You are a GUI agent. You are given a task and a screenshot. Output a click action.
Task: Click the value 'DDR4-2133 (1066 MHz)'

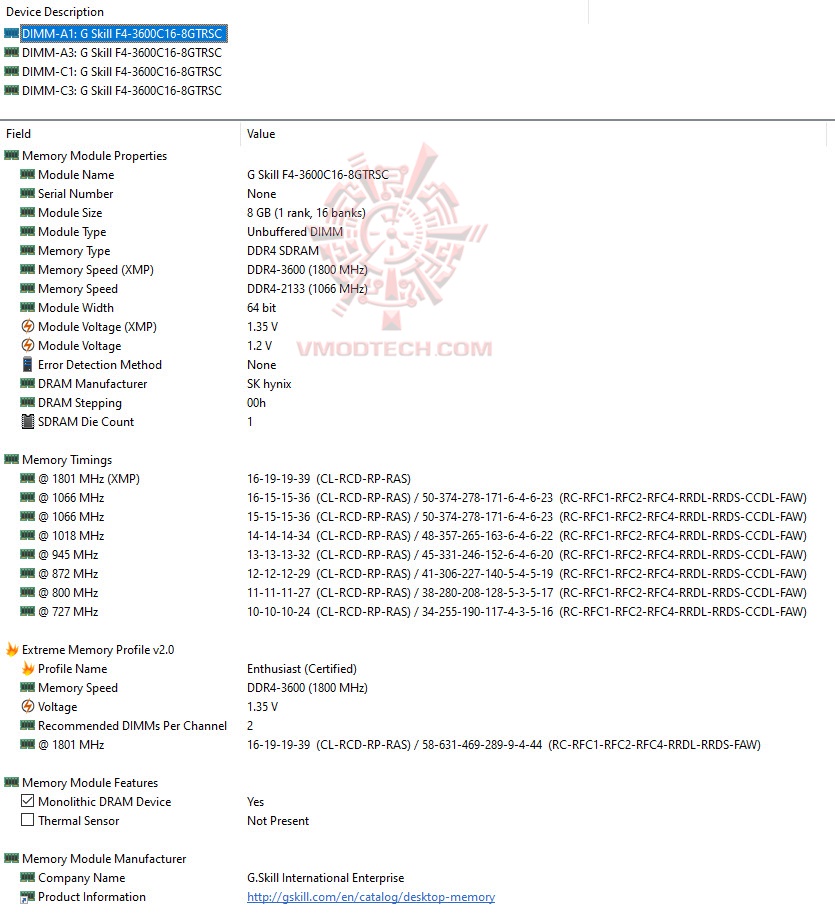click(307, 289)
